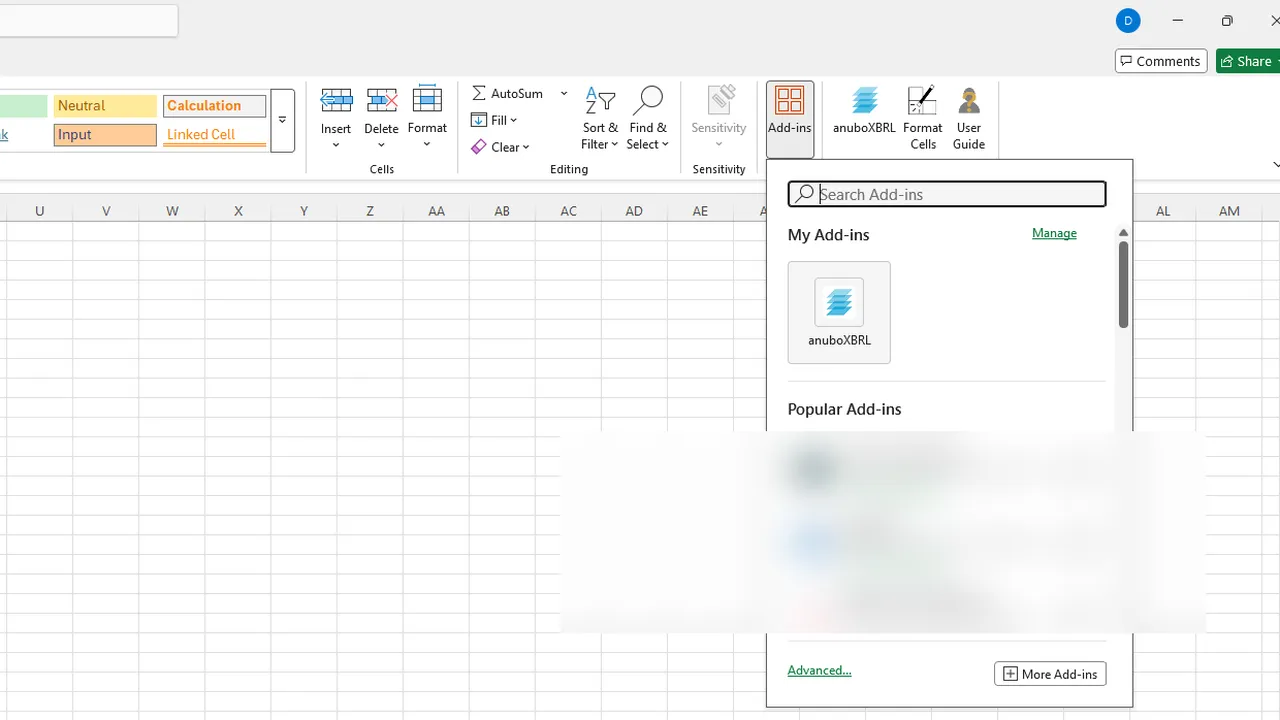Viewport: 1280px width, 720px height.
Task: Select column header W
Action: [172, 211]
